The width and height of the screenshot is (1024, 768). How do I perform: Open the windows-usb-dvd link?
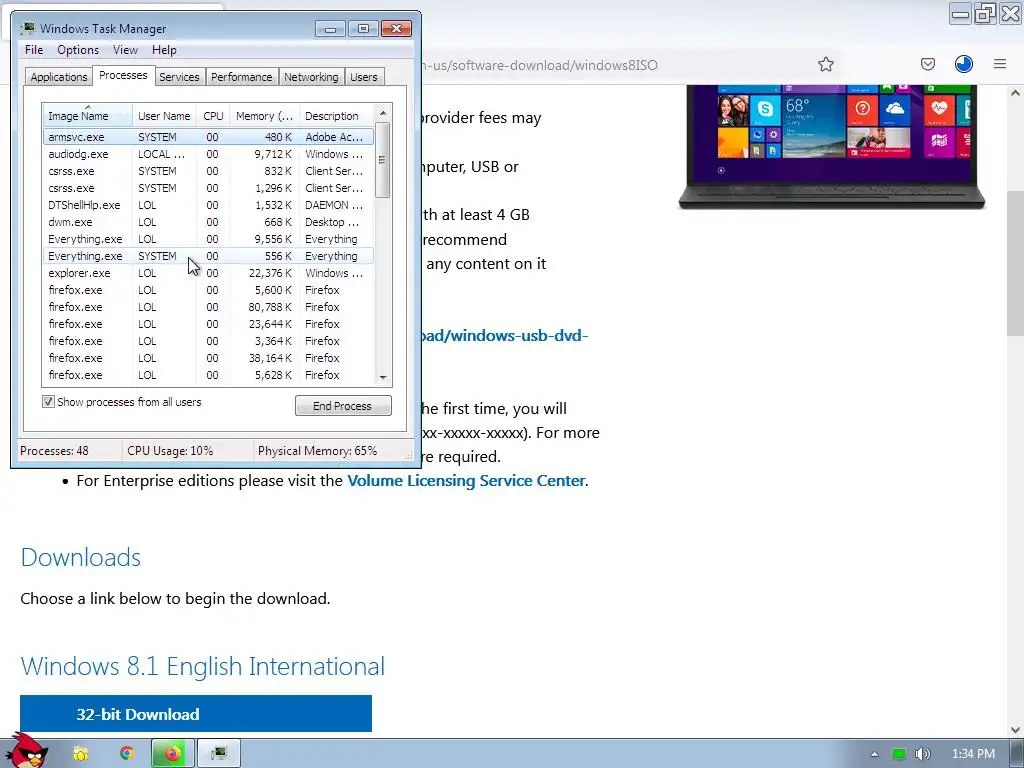tap(505, 336)
